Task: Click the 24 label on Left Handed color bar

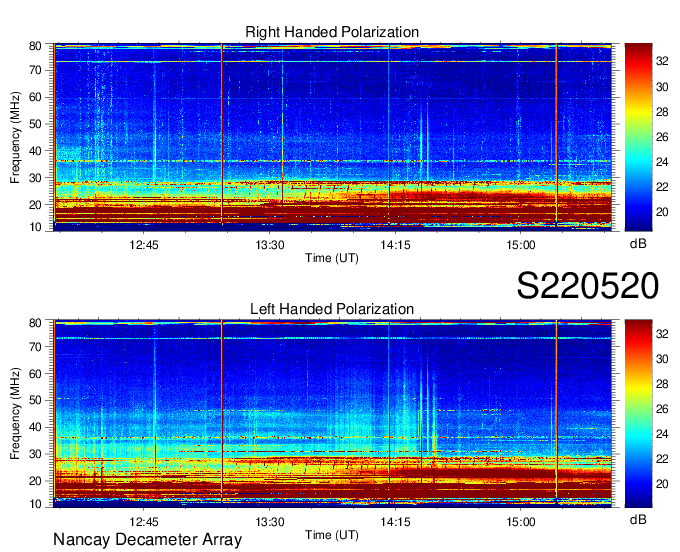Action: [662, 434]
